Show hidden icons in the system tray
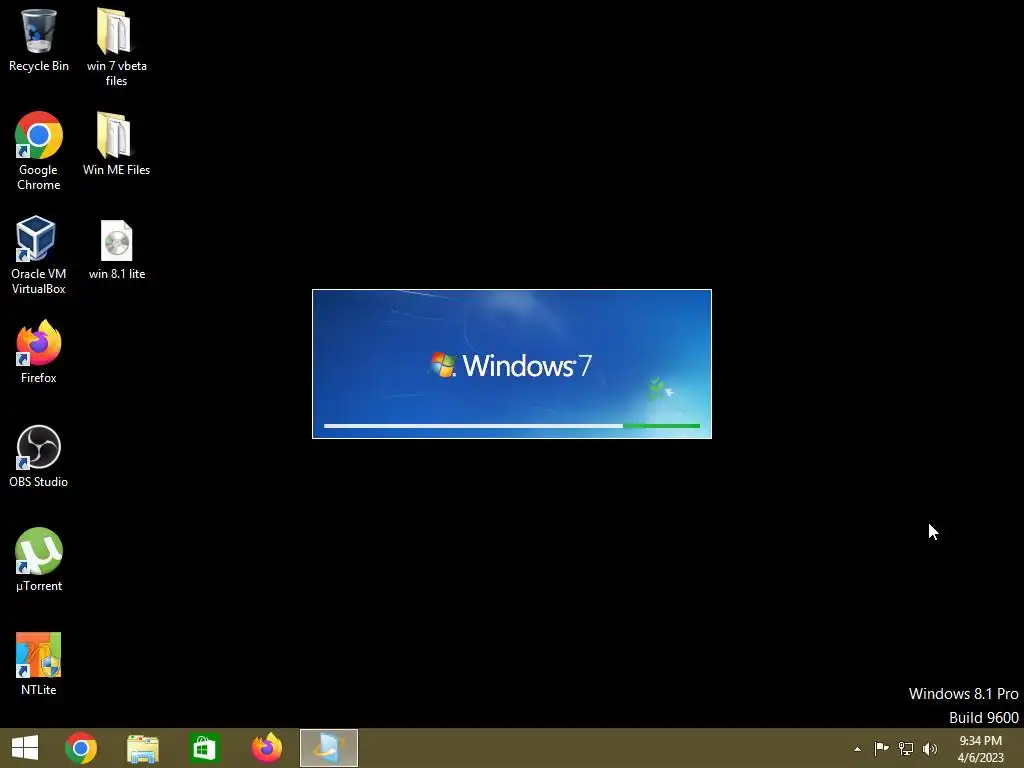 tap(857, 749)
